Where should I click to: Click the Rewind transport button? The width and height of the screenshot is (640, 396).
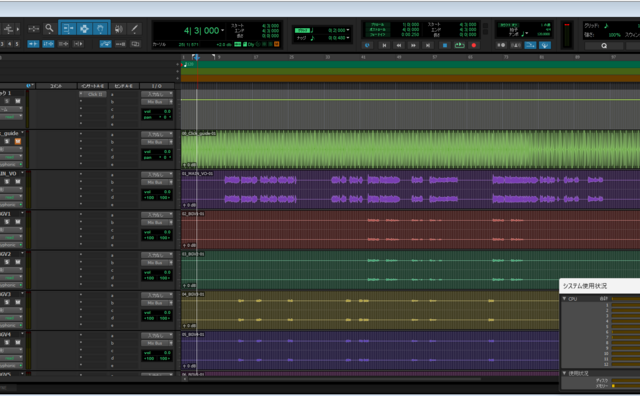point(399,45)
